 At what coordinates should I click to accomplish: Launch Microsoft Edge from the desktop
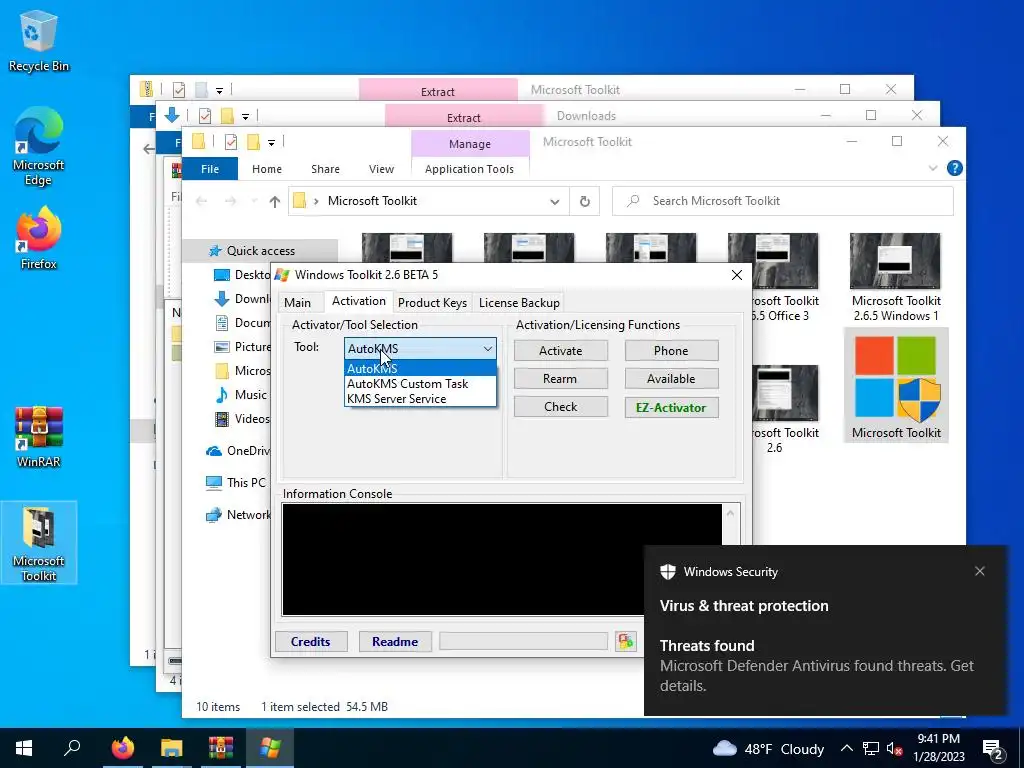tap(38, 146)
